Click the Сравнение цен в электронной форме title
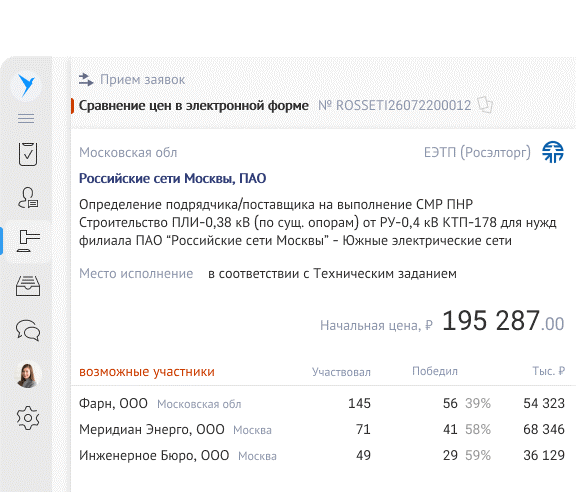This screenshot has height=492, width=576. [x=194, y=105]
